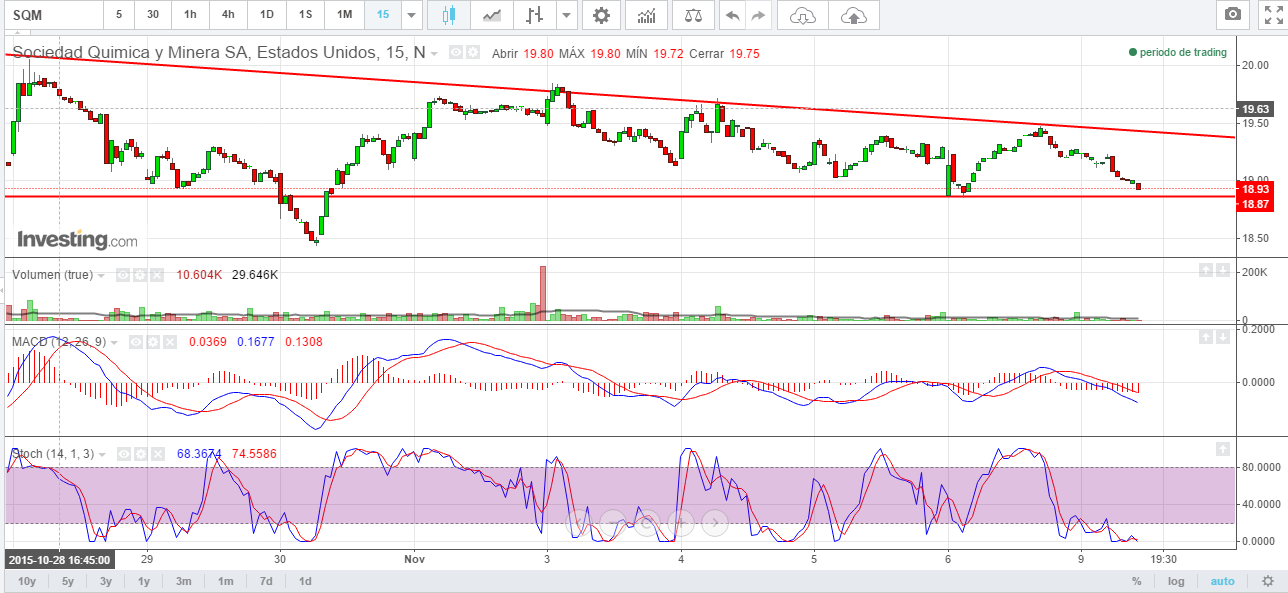Image resolution: width=1288 pixels, height=593 pixels.
Task: Save chart with cloud upload icon
Action: [853, 15]
